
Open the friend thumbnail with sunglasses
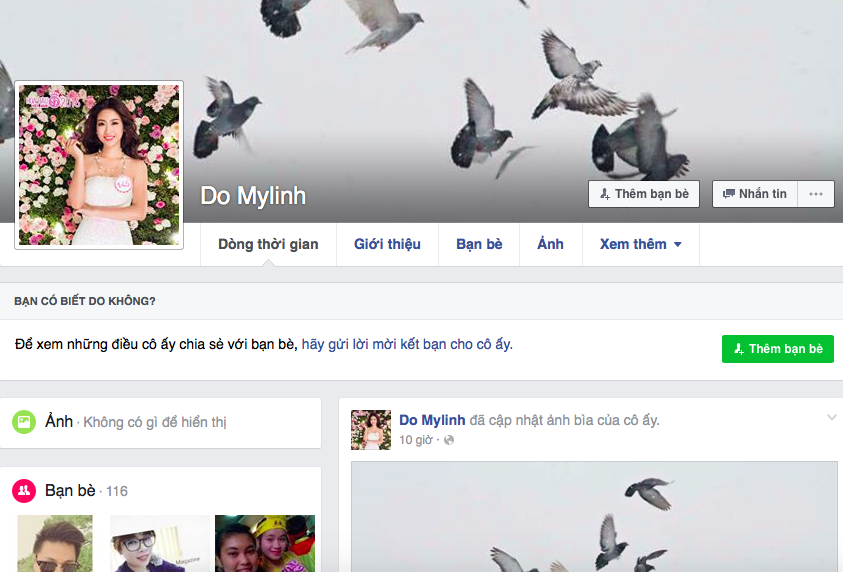55,544
